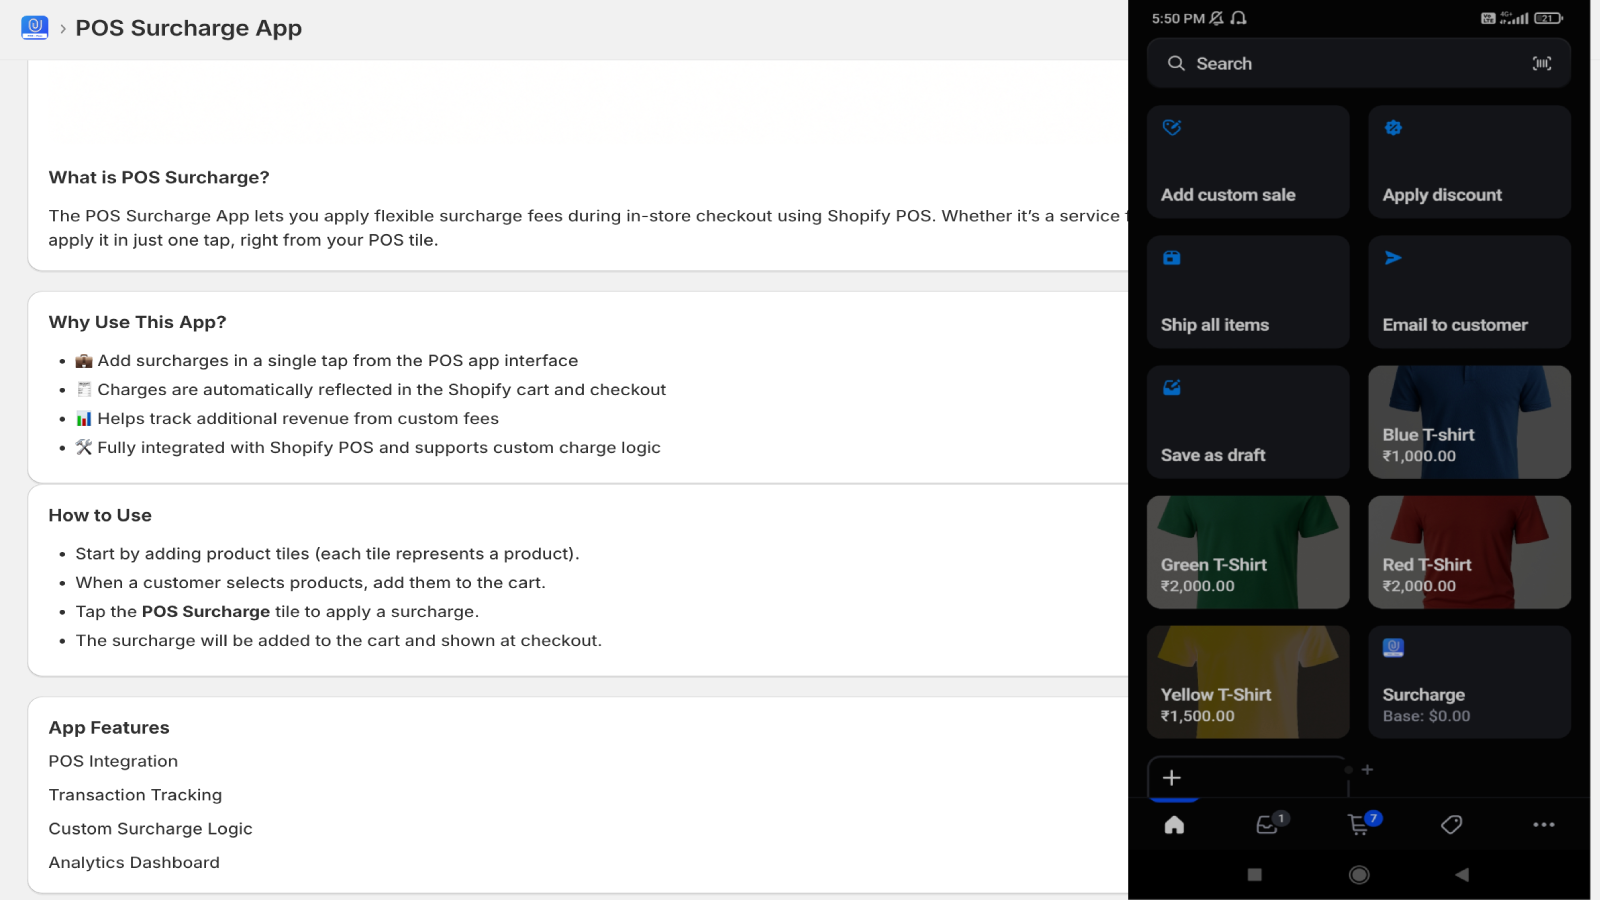Click the POS Surcharge app logo icon
This screenshot has width=1600, height=900.
[35, 27]
